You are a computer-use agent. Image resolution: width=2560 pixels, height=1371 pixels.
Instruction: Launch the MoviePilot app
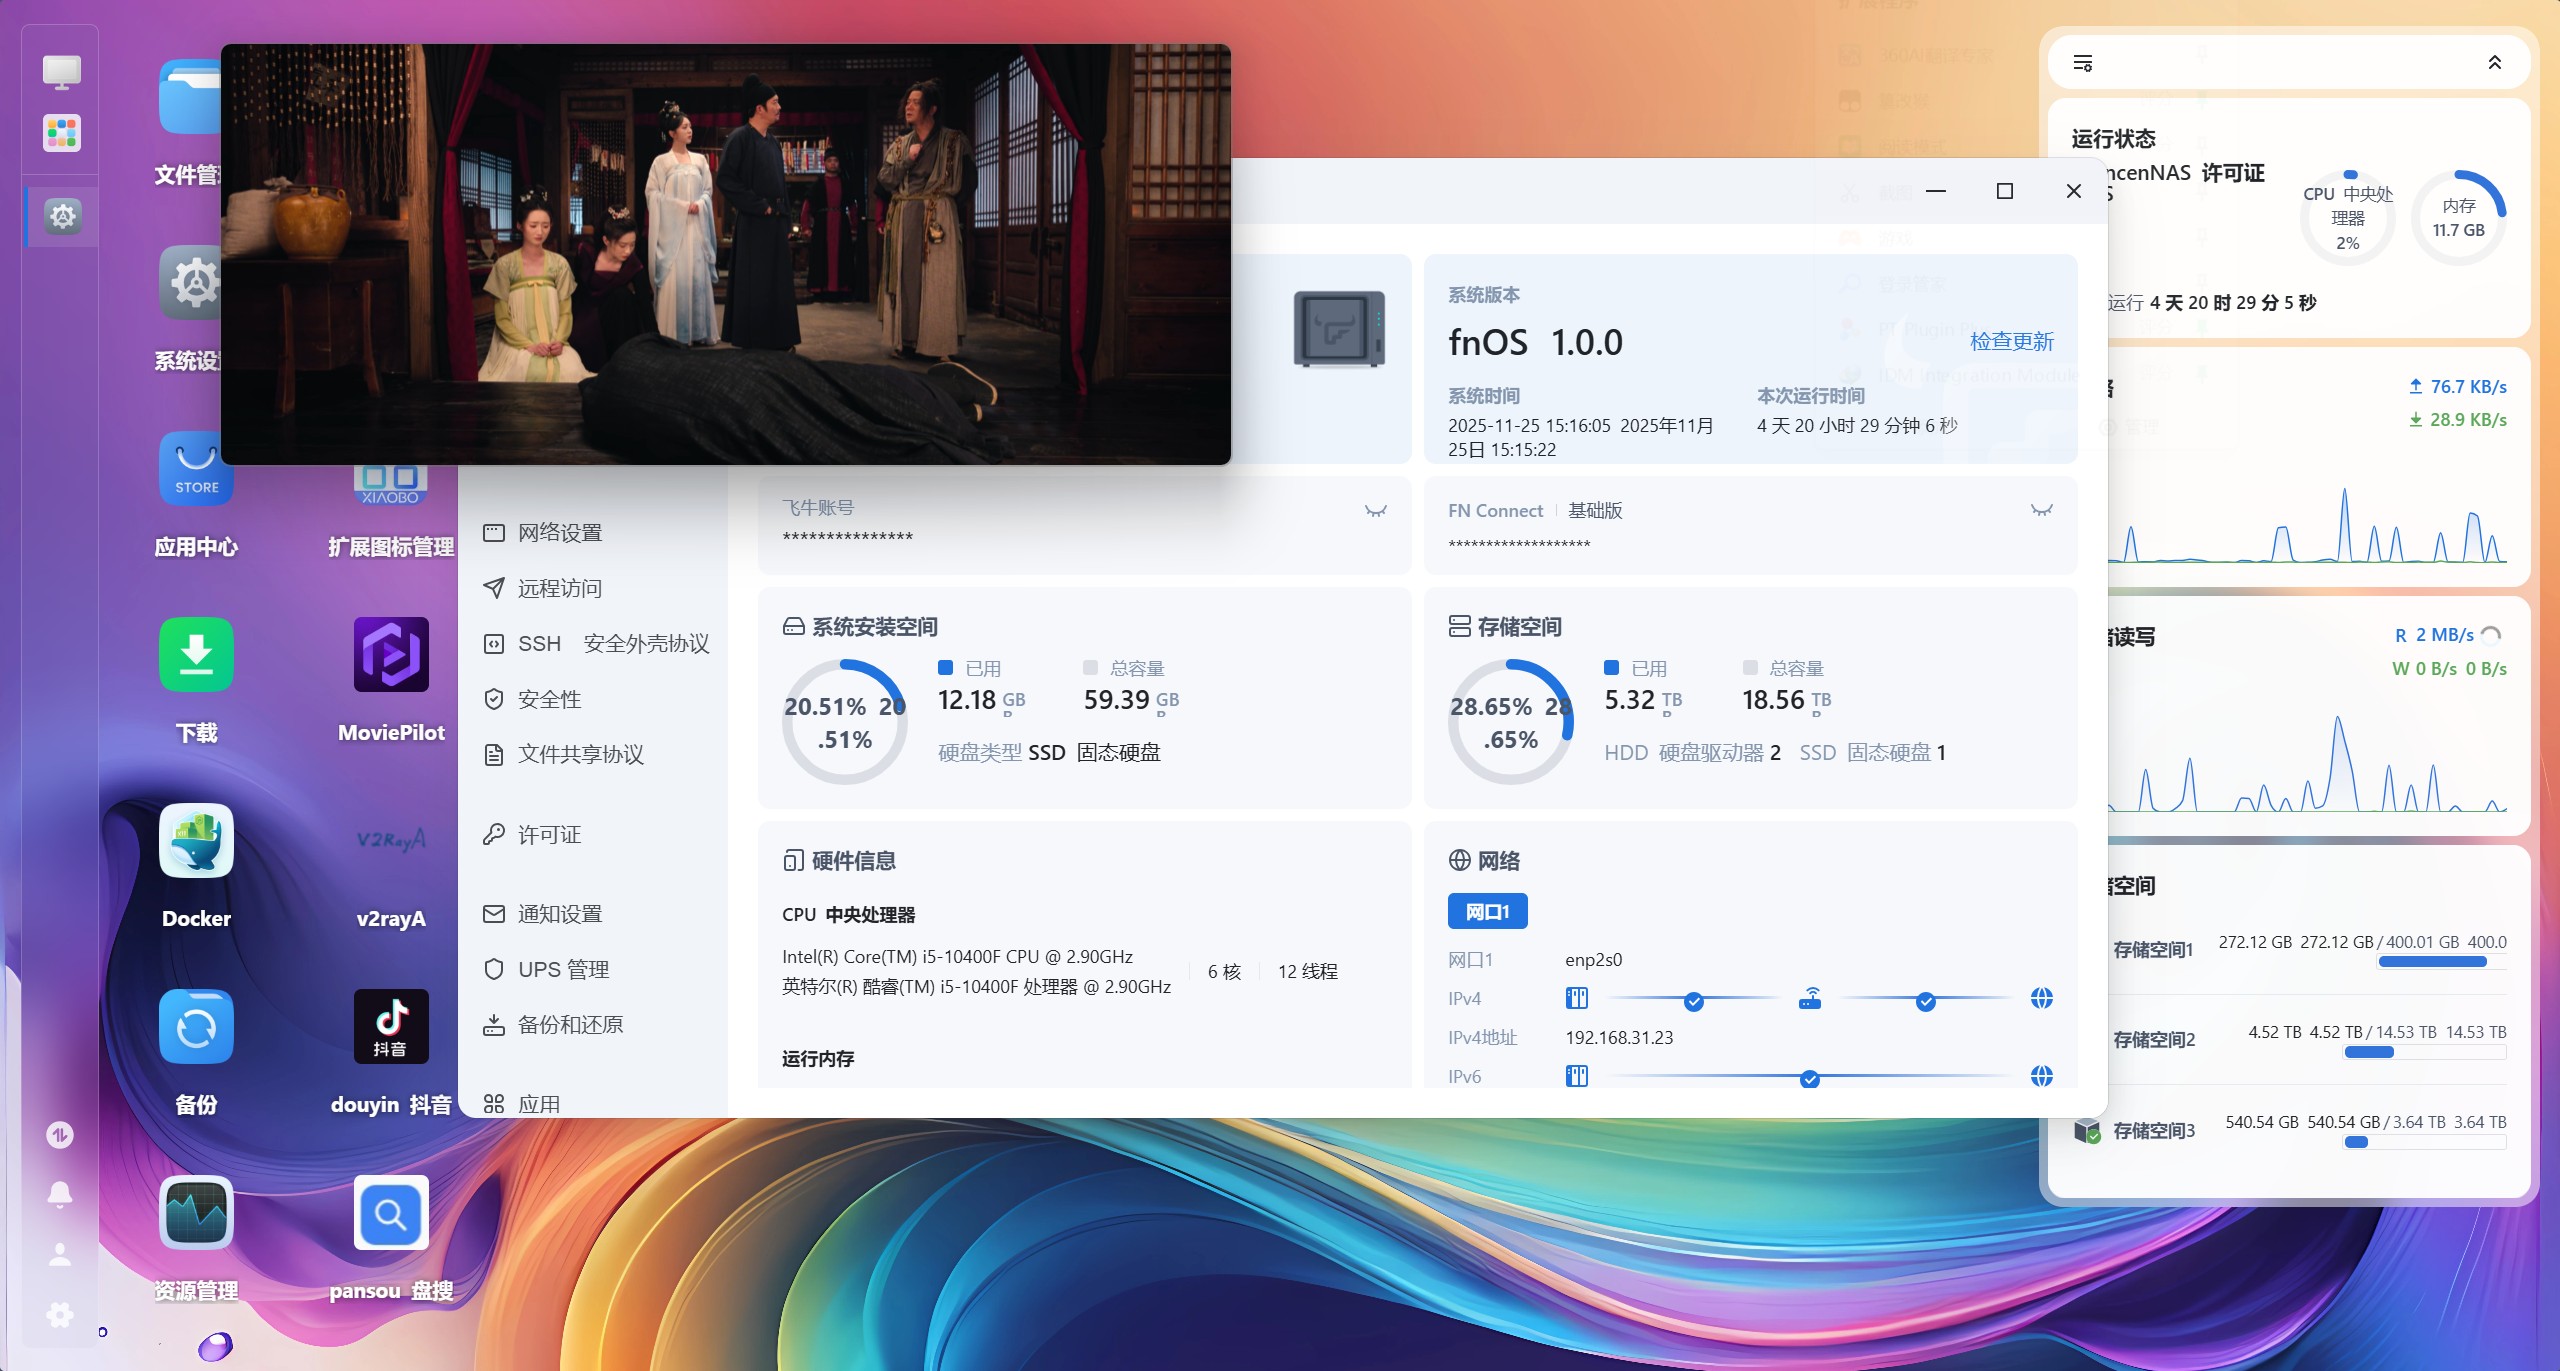pos(391,655)
